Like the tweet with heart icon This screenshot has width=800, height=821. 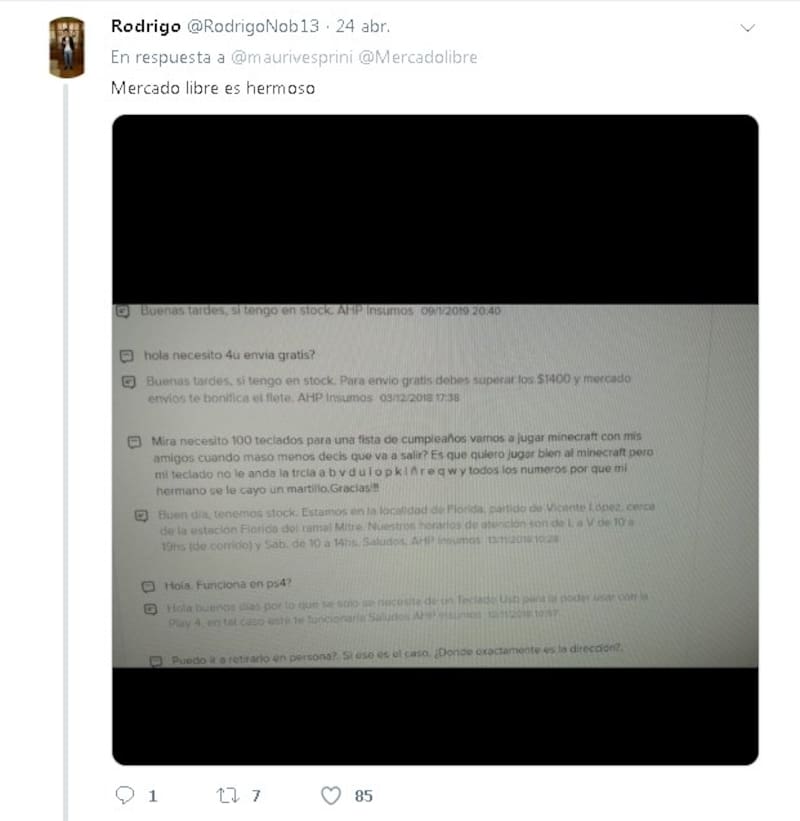pyautogui.click(x=331, y=795)
